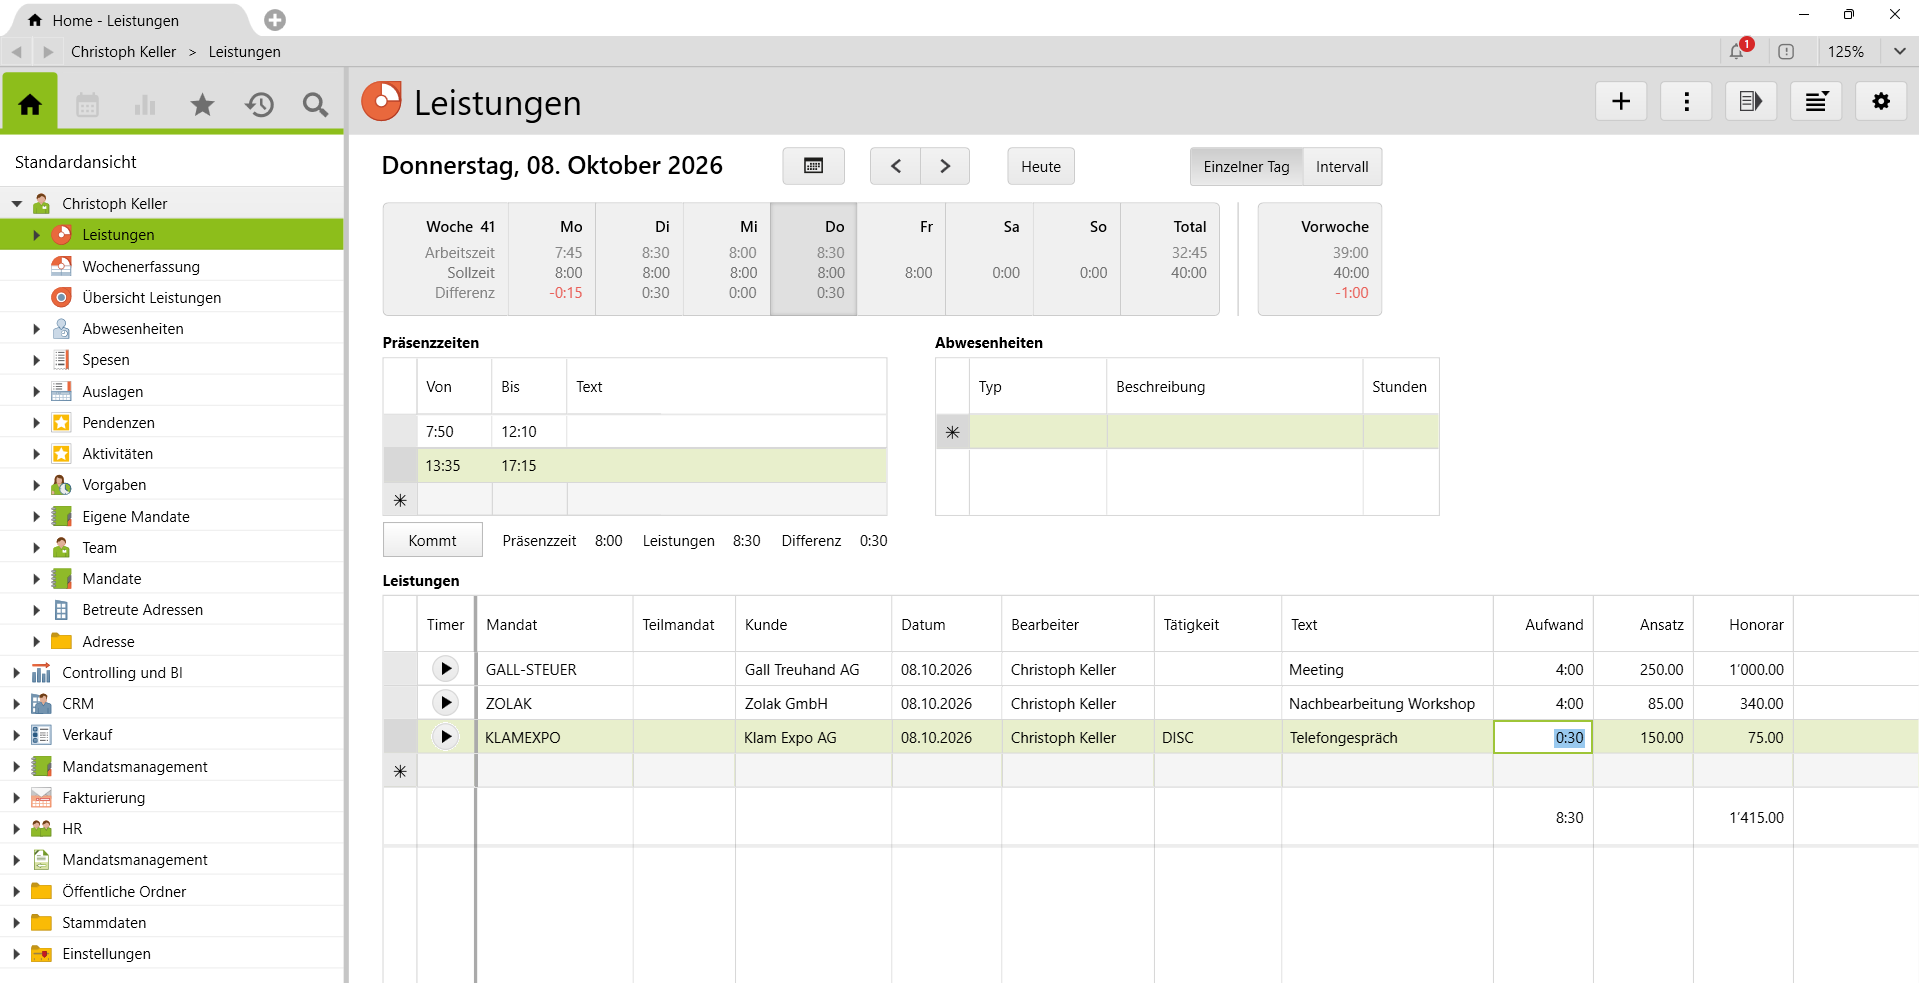Viewport: 1919px width, 983px height.
Task: Start timer for KLAMEXPO row
Action: click(x=446, y=737)
